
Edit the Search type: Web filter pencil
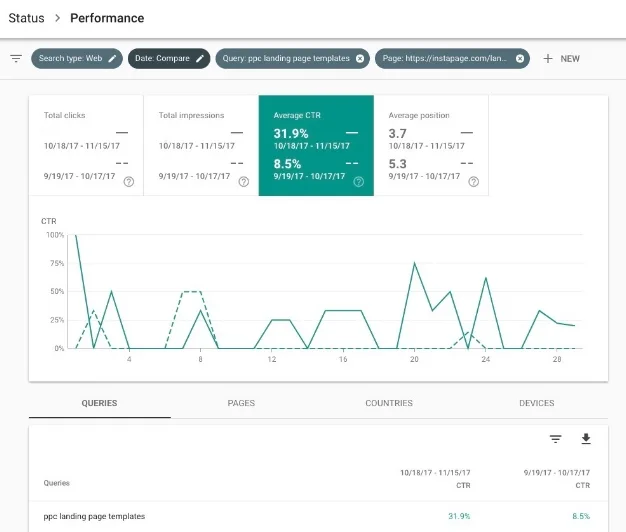113,59
